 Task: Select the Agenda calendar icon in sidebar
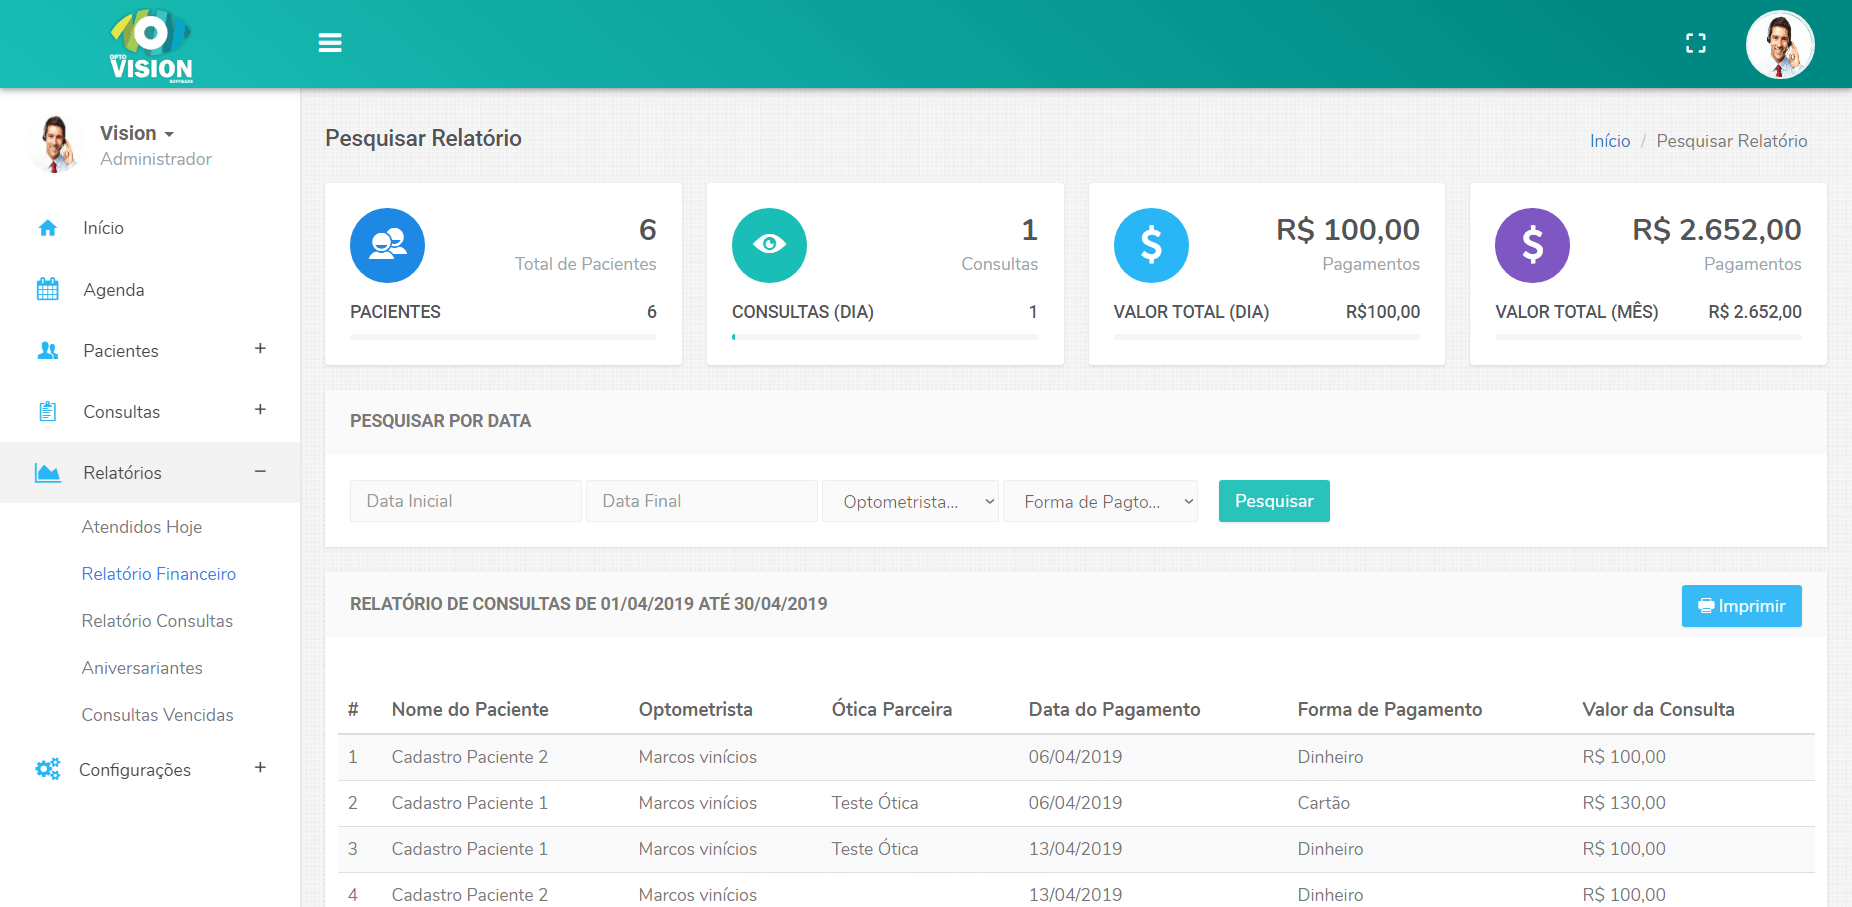coord(47,289)
